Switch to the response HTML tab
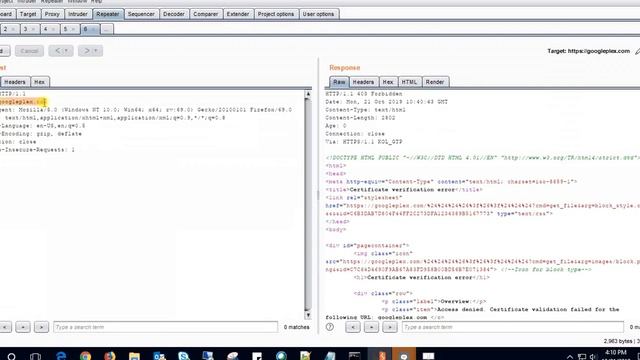Image resolution: width=640 pixels, height=360 pixels. pyautogui.click(x=409, y=82)
